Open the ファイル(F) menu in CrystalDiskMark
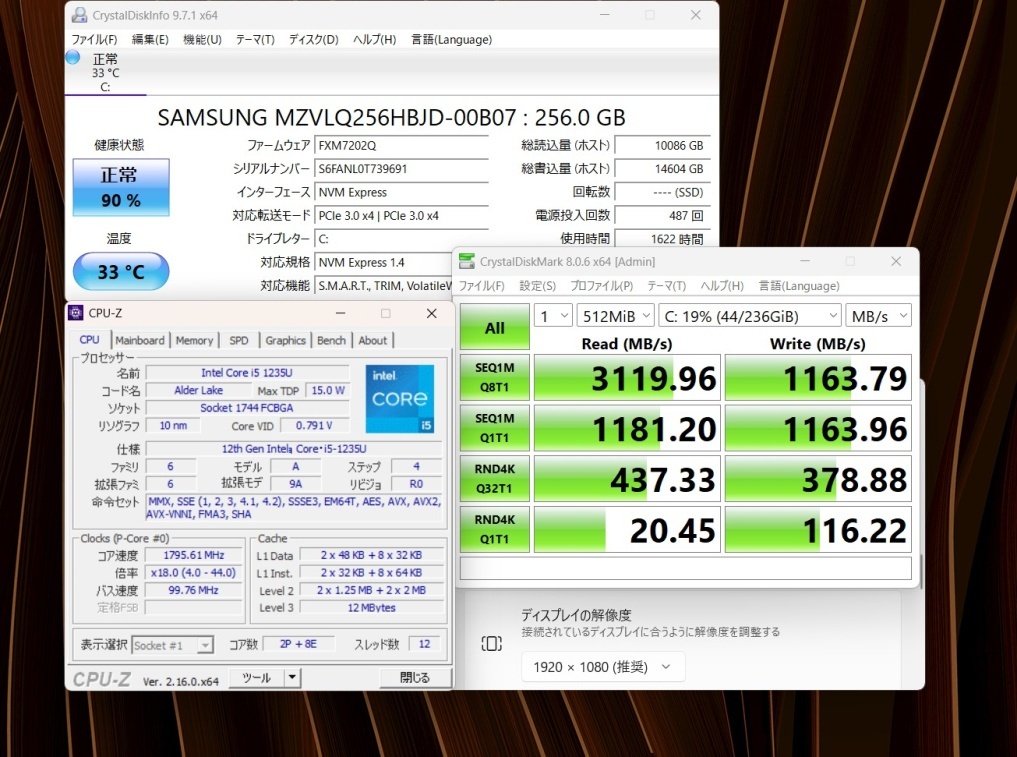Image resolution: width=1017 pixels, height=757 pixels. [482, 286]
